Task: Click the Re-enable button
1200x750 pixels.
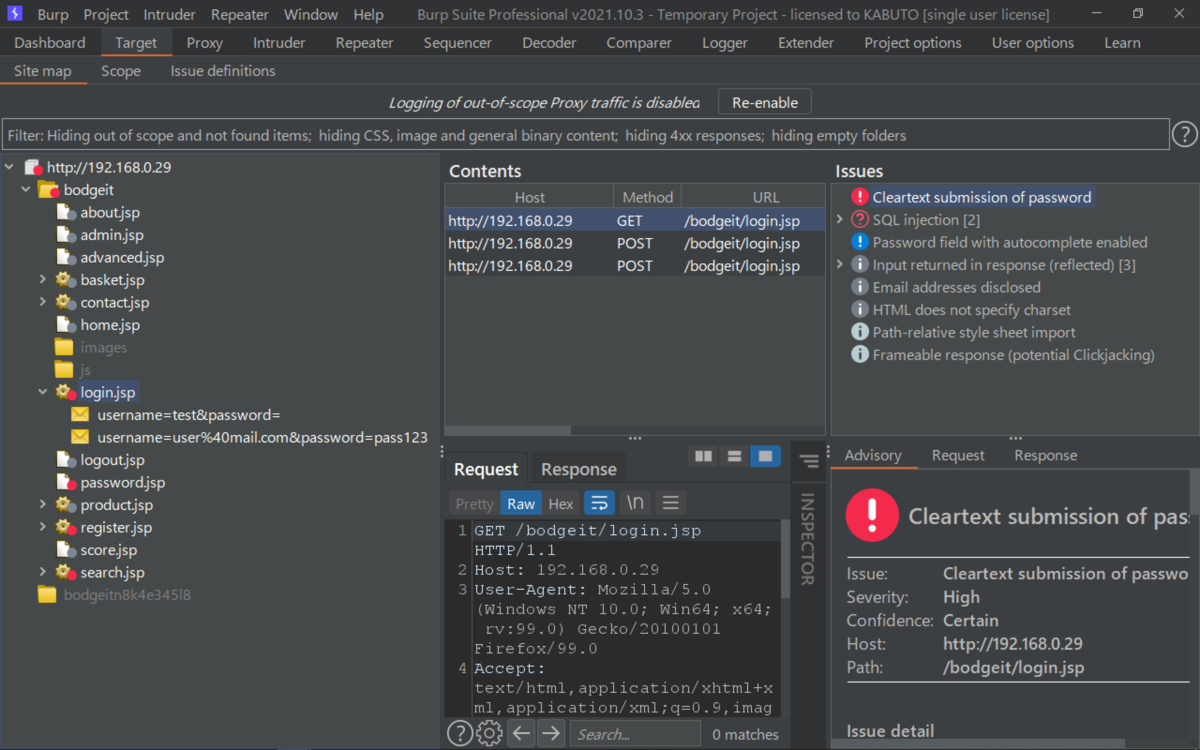Action: [x=765, y=102]
